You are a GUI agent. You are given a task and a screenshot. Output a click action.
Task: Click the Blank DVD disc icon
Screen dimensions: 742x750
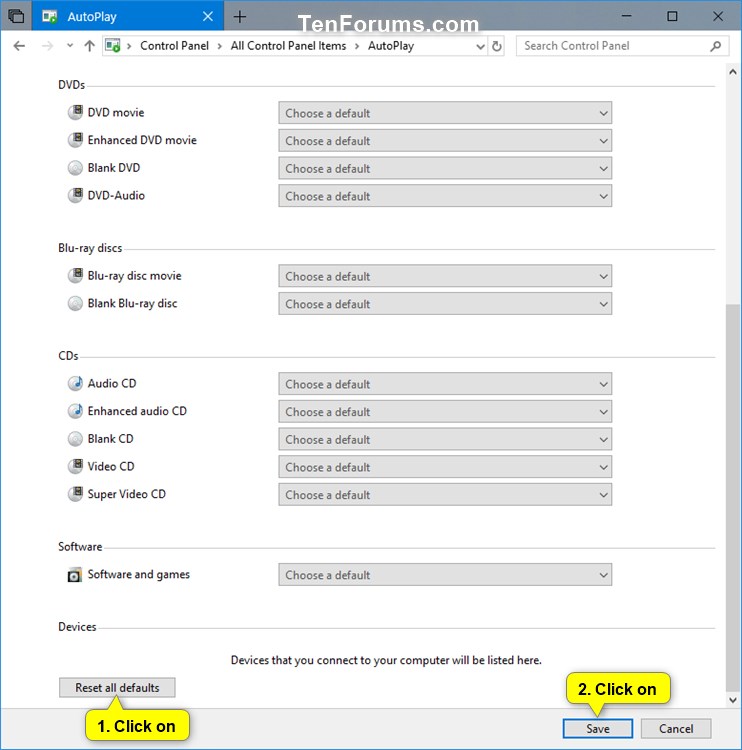point(75,168)
